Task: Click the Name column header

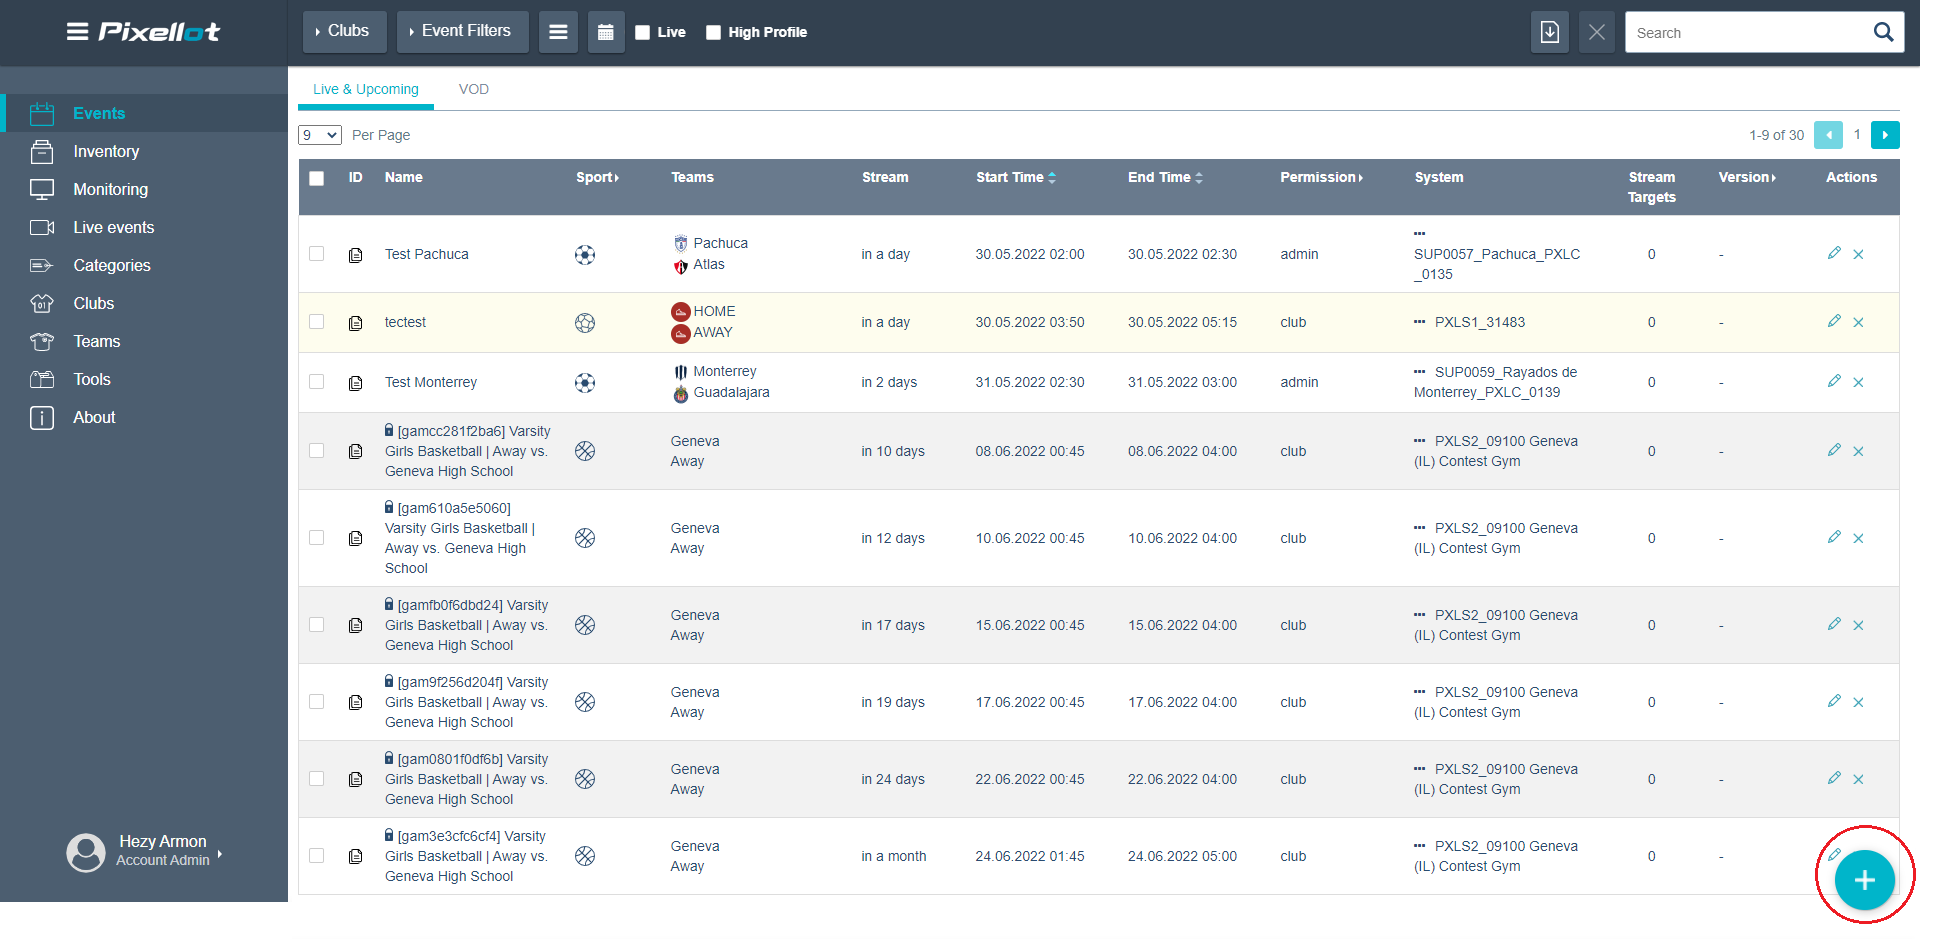Action: [x=403, y=177]
